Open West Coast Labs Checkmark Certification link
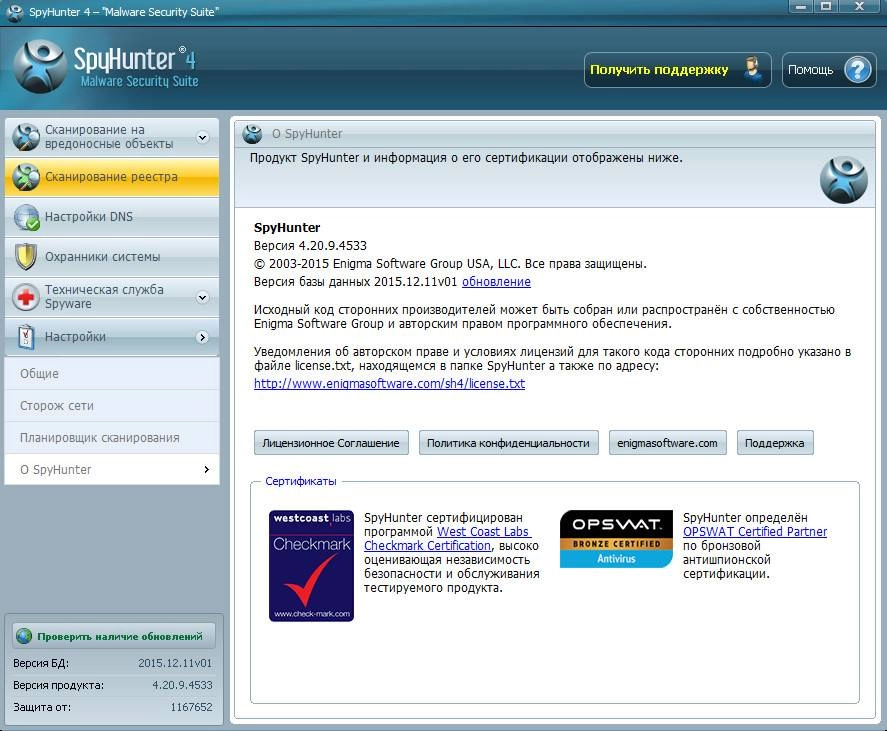 click(x=447, y=539)
